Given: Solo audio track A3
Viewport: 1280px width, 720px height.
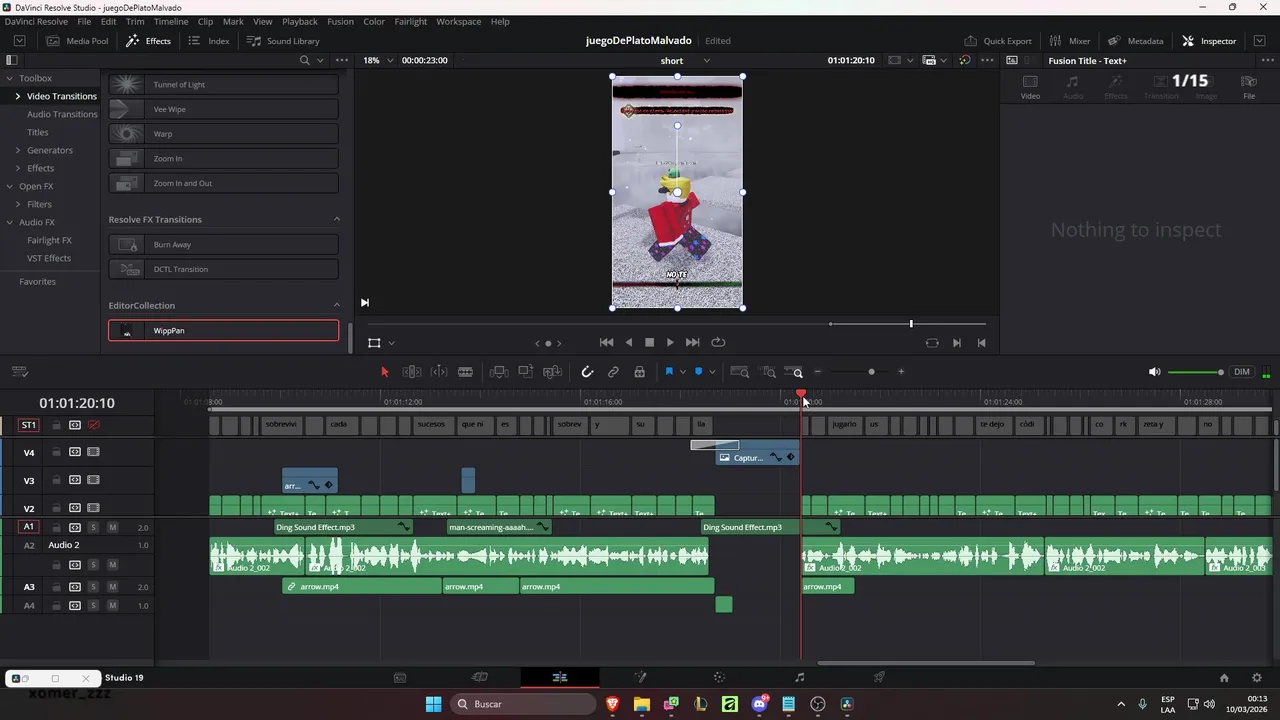Looking at the screenshot, I should 93,587.
